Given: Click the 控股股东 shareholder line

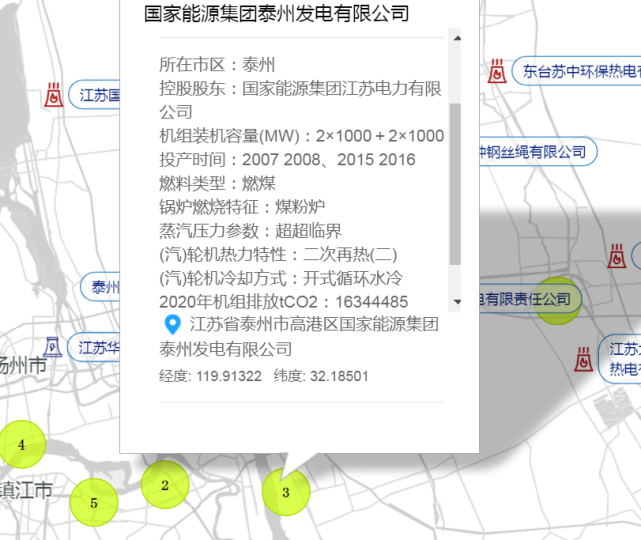Looking at the screenshot, I should click(300, 100).
